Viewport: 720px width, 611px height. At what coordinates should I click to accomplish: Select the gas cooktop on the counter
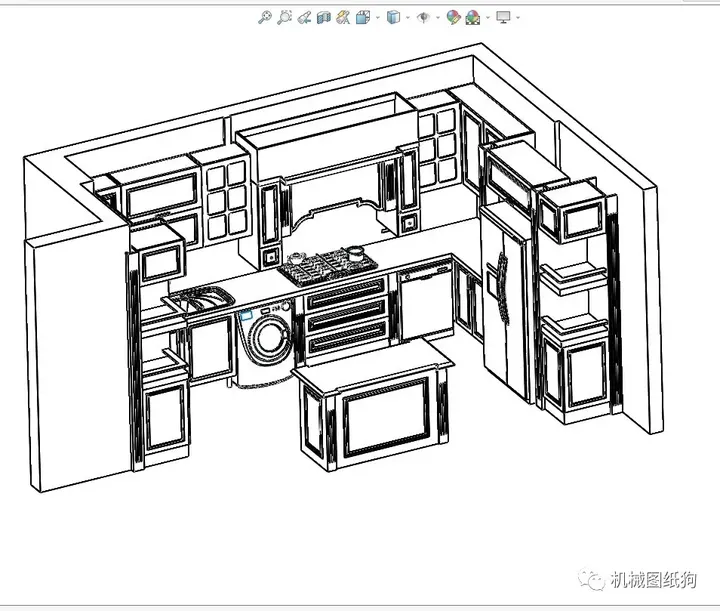(x=328, y=265)
